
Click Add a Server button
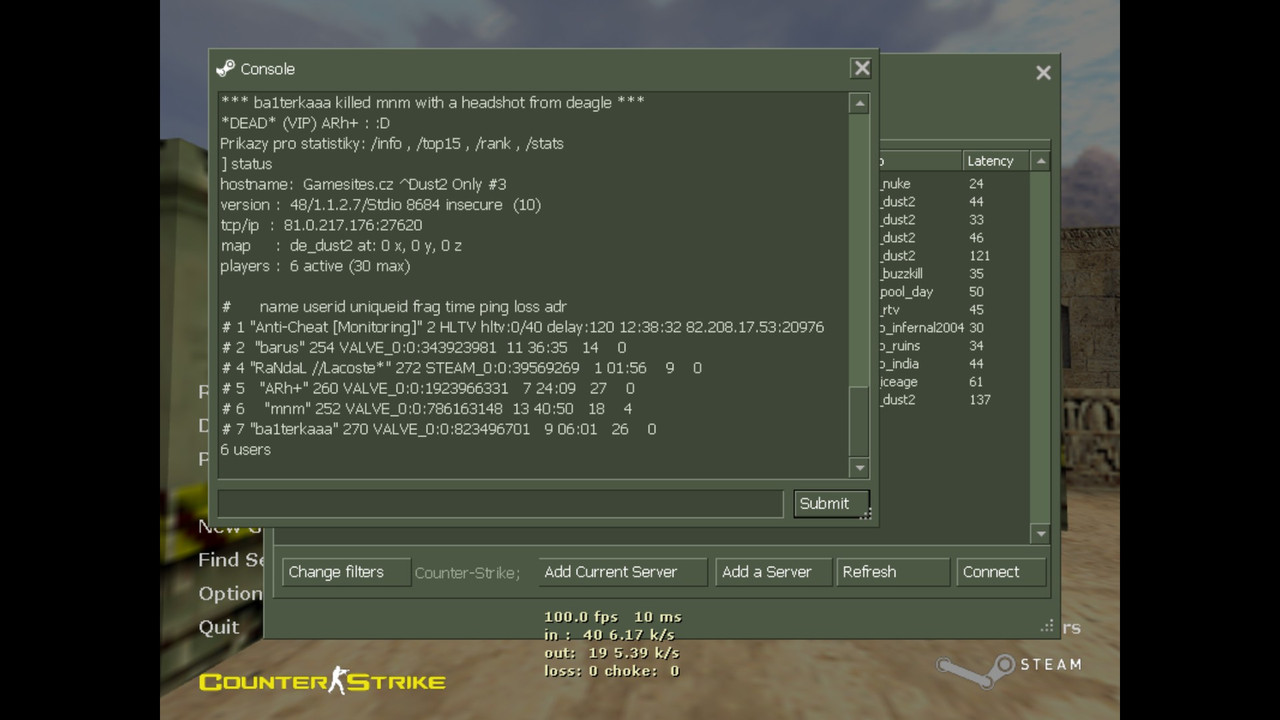[x=771, y=572]
